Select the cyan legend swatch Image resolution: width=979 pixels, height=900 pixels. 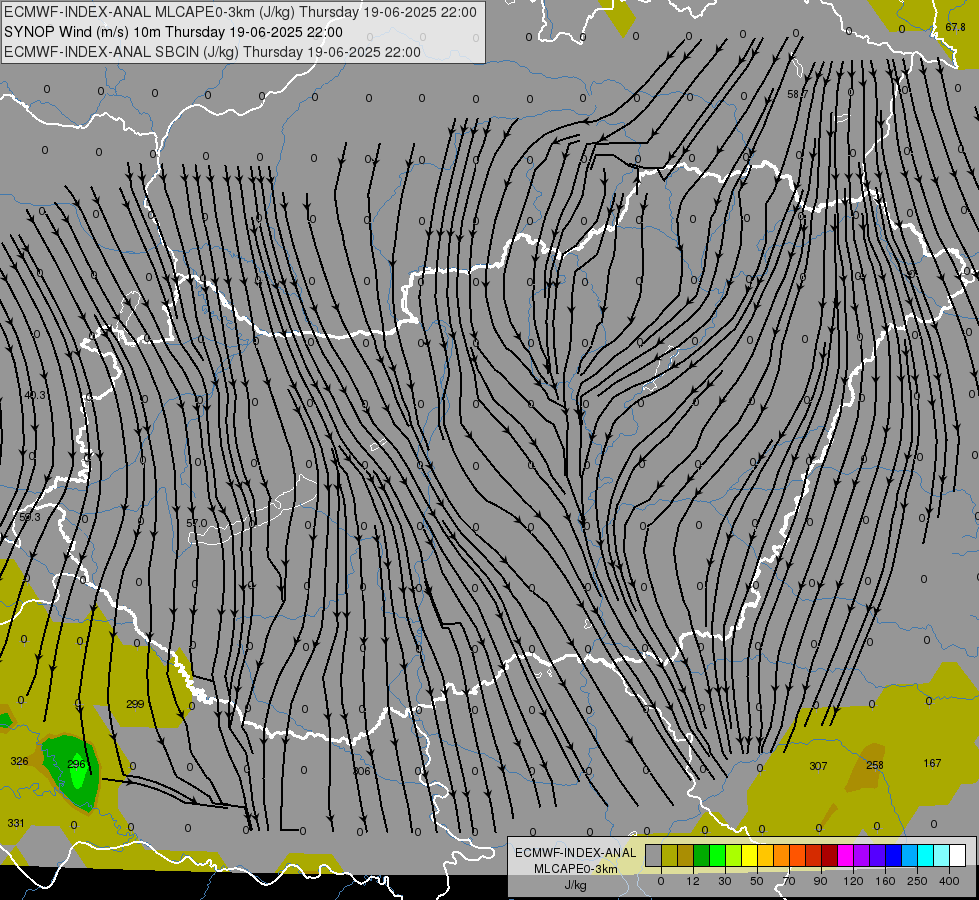tap(927, 855)
